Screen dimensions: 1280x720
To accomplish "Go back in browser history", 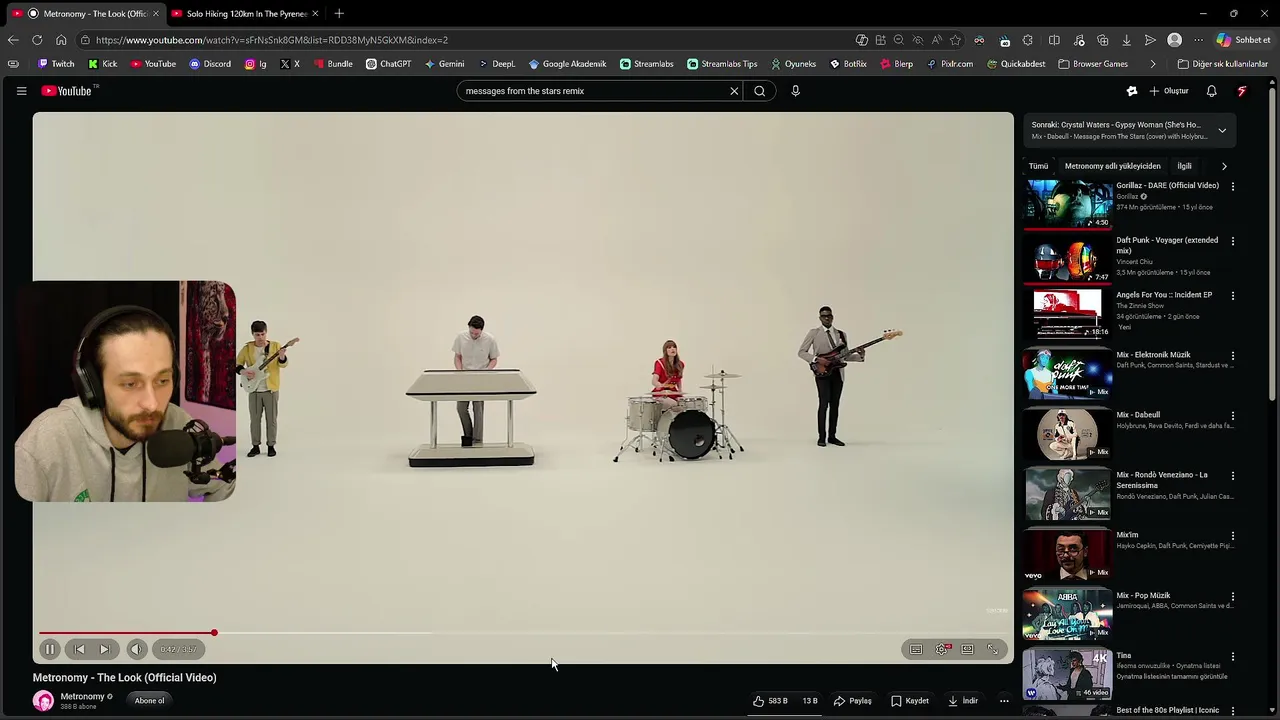I will [x=13, y=40].
